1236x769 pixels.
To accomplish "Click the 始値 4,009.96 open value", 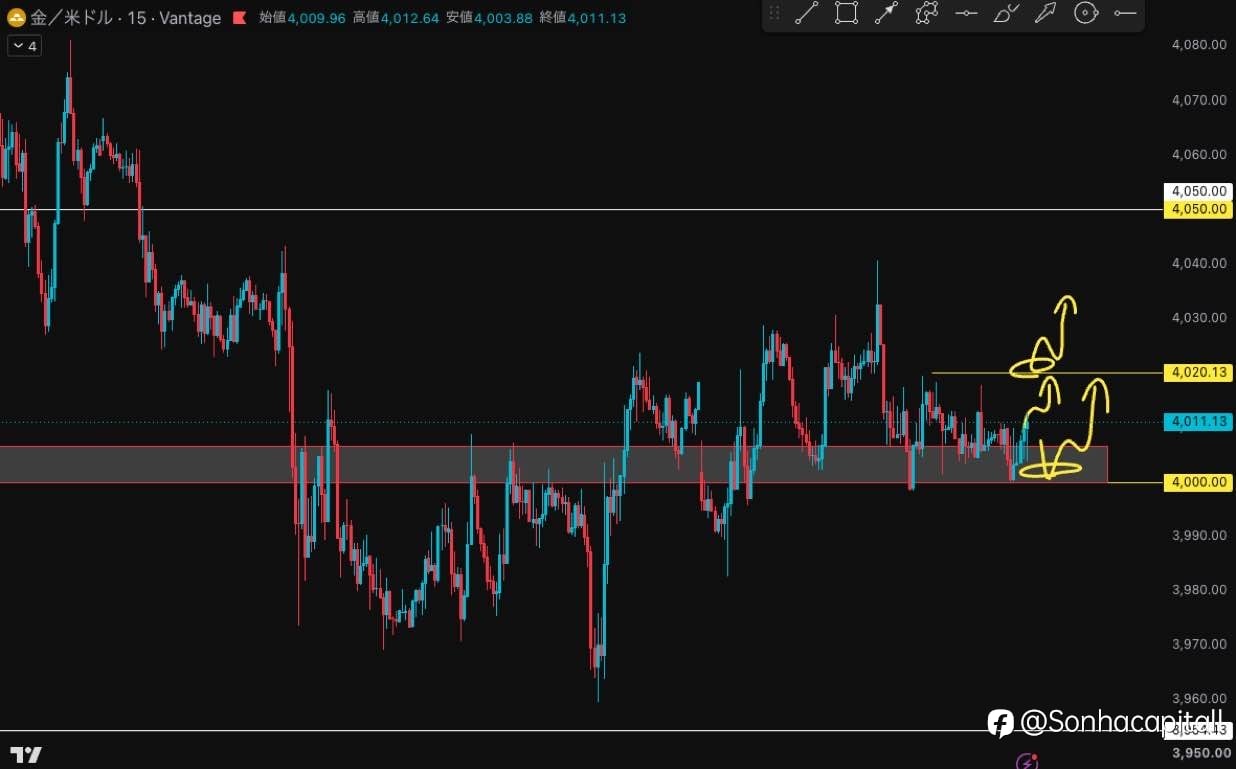I will pyautogui.click(x=302, y=18).
